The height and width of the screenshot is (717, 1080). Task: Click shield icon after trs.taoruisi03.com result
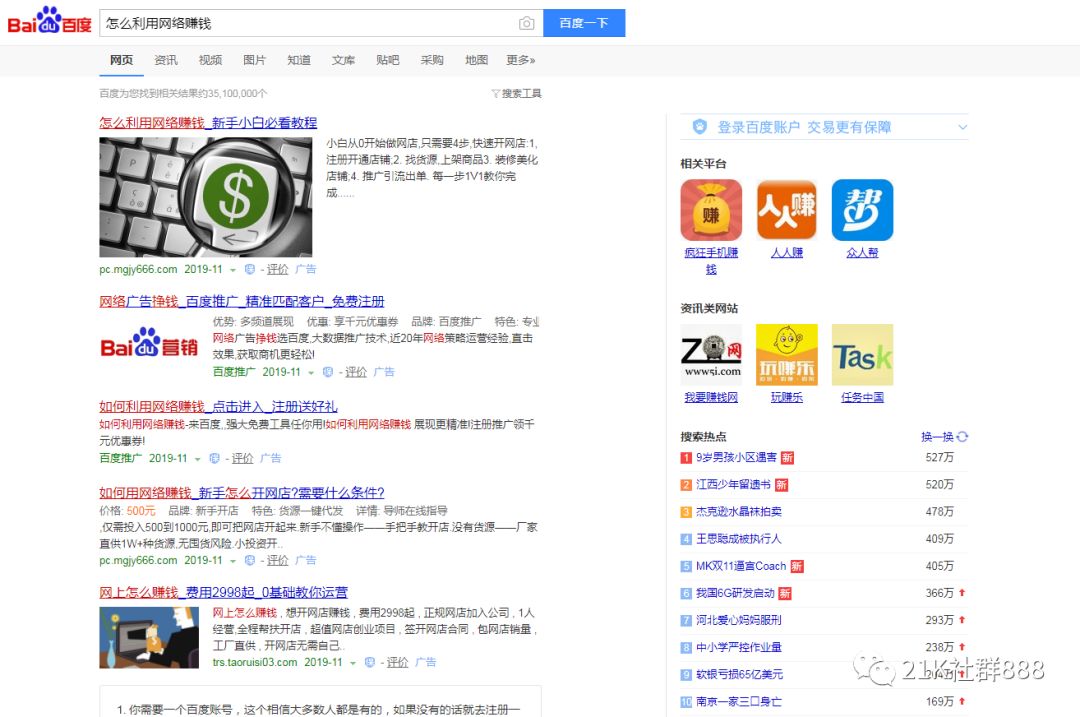pyautogui.click(x=370, y=663)
